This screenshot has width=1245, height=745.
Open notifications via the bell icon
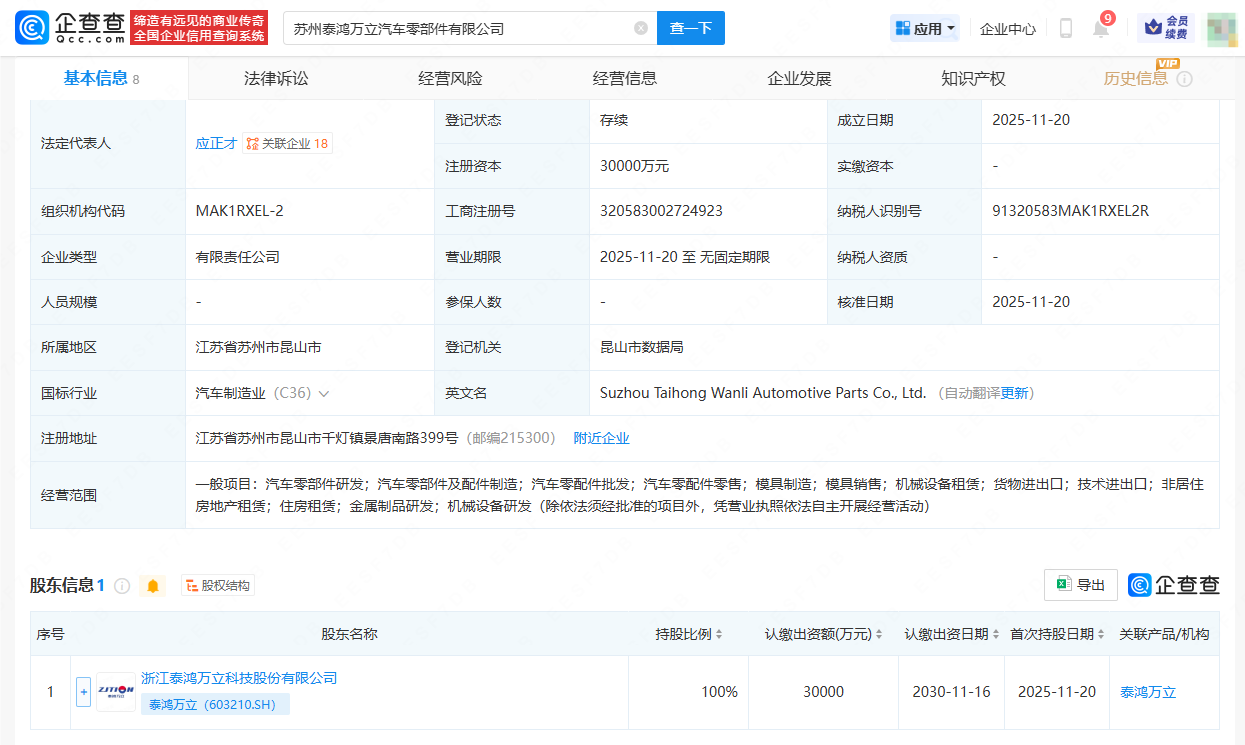[1100, 28]
